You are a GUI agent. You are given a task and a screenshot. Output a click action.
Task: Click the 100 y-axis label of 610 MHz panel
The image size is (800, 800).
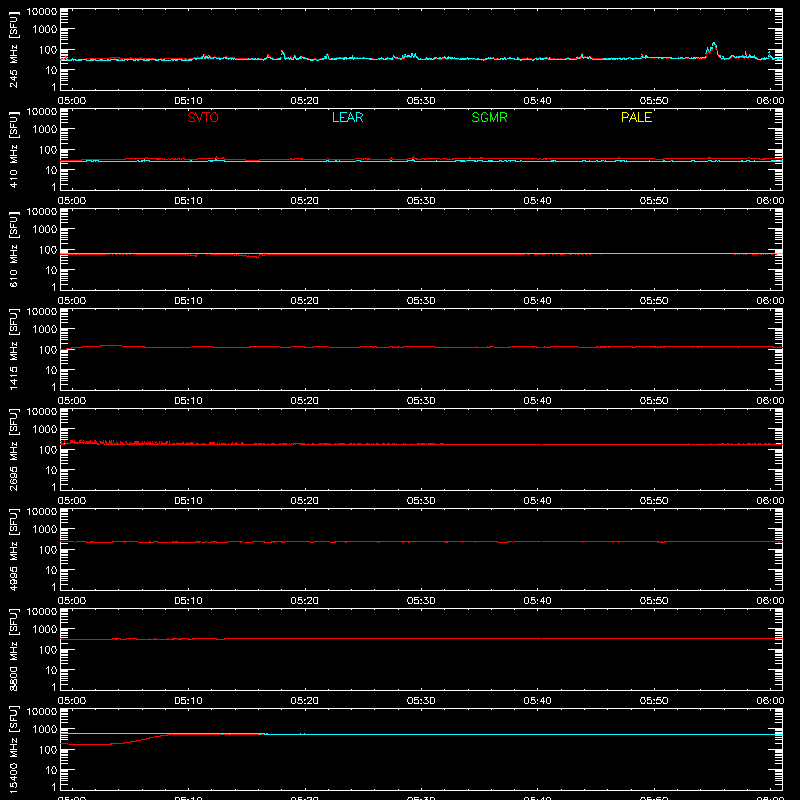(48, 249)
